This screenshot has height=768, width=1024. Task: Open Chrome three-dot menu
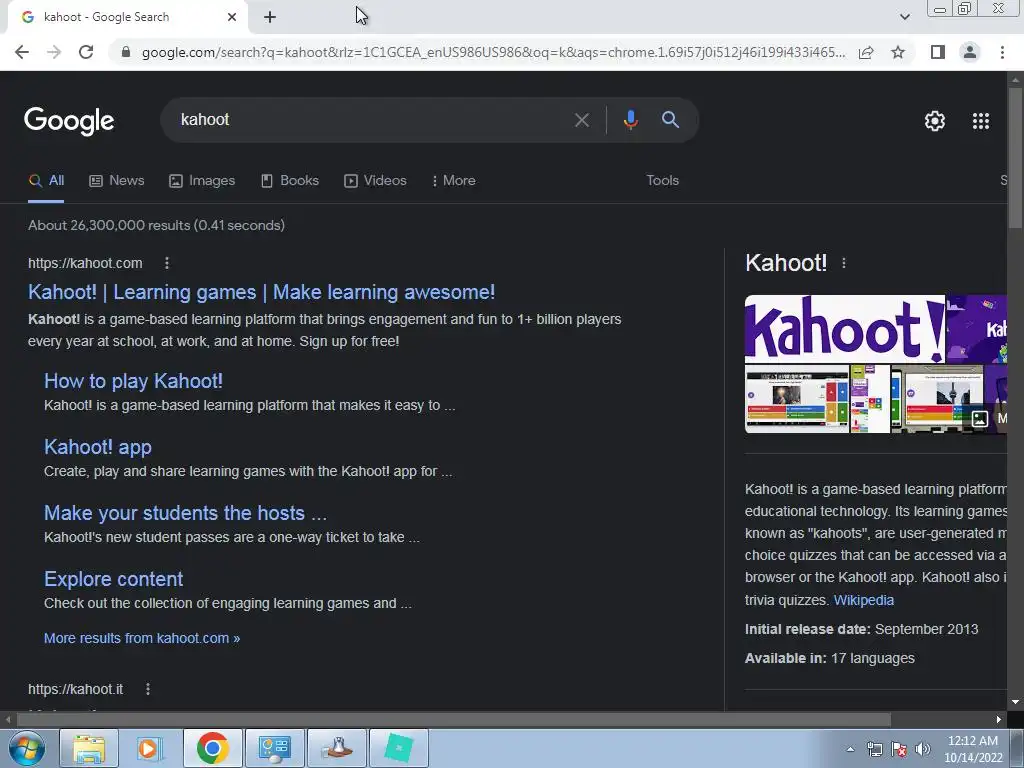[1002, 52]
